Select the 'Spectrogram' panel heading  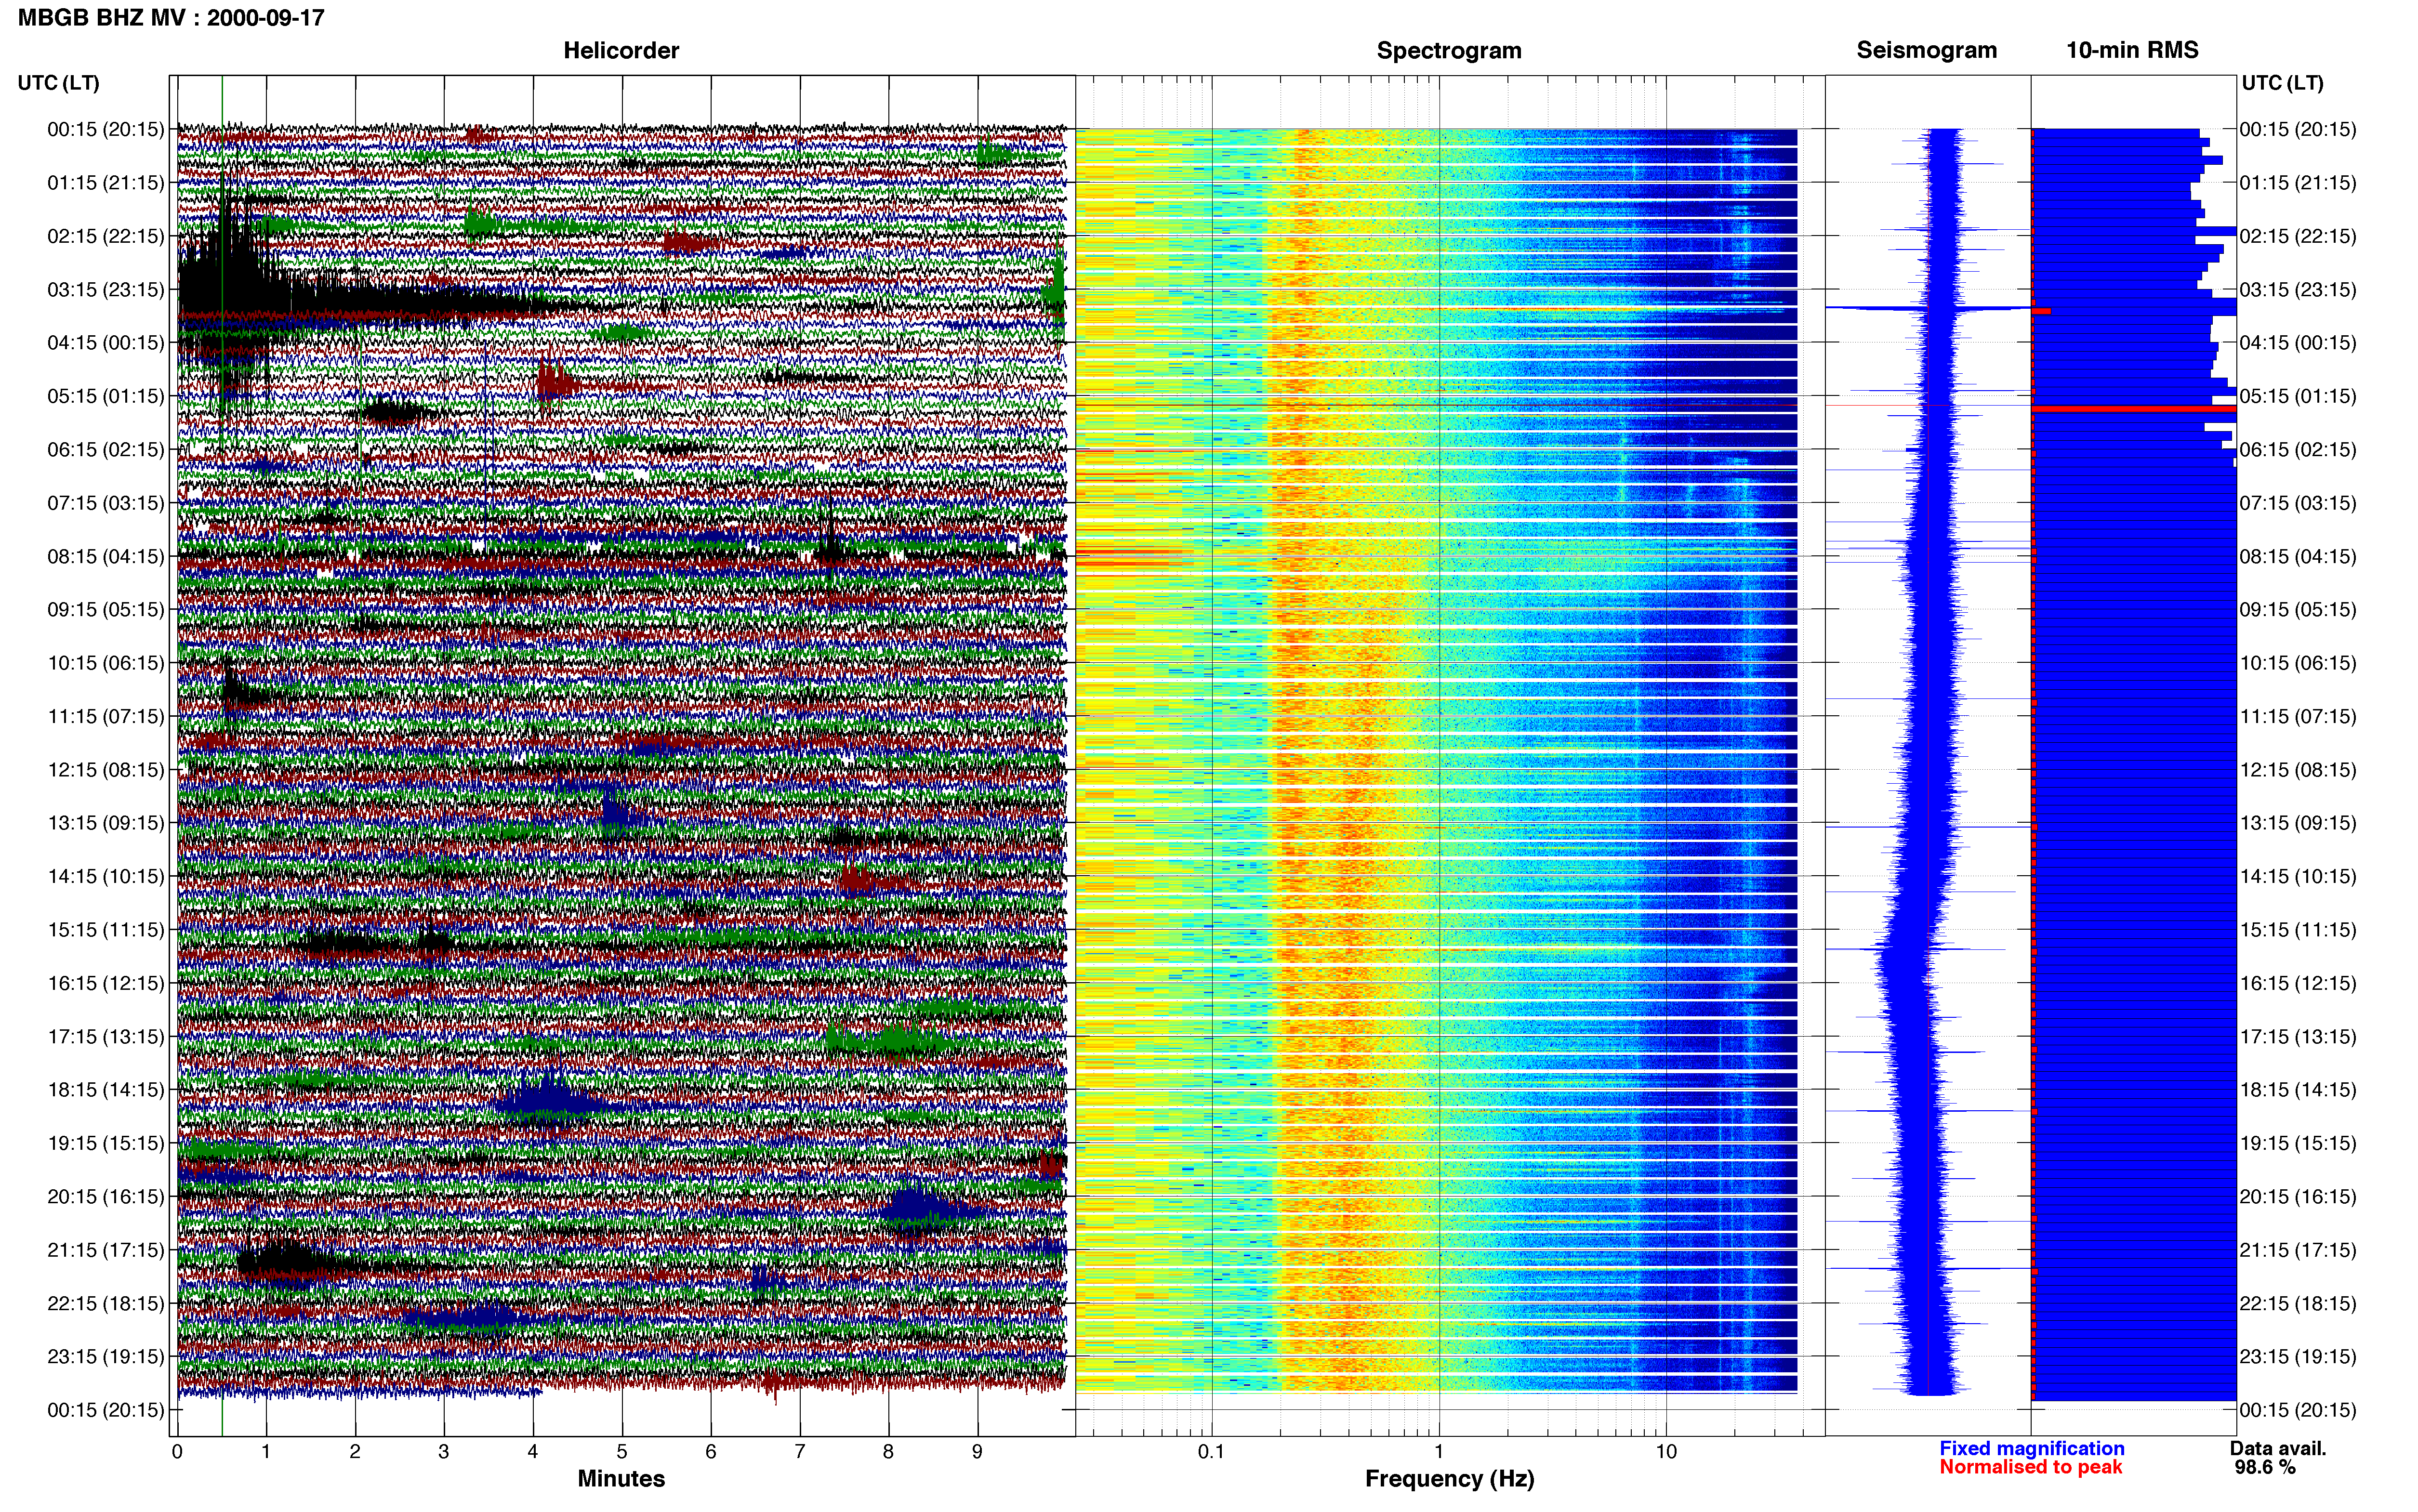pyautogui.click(x=1449, y=51)
